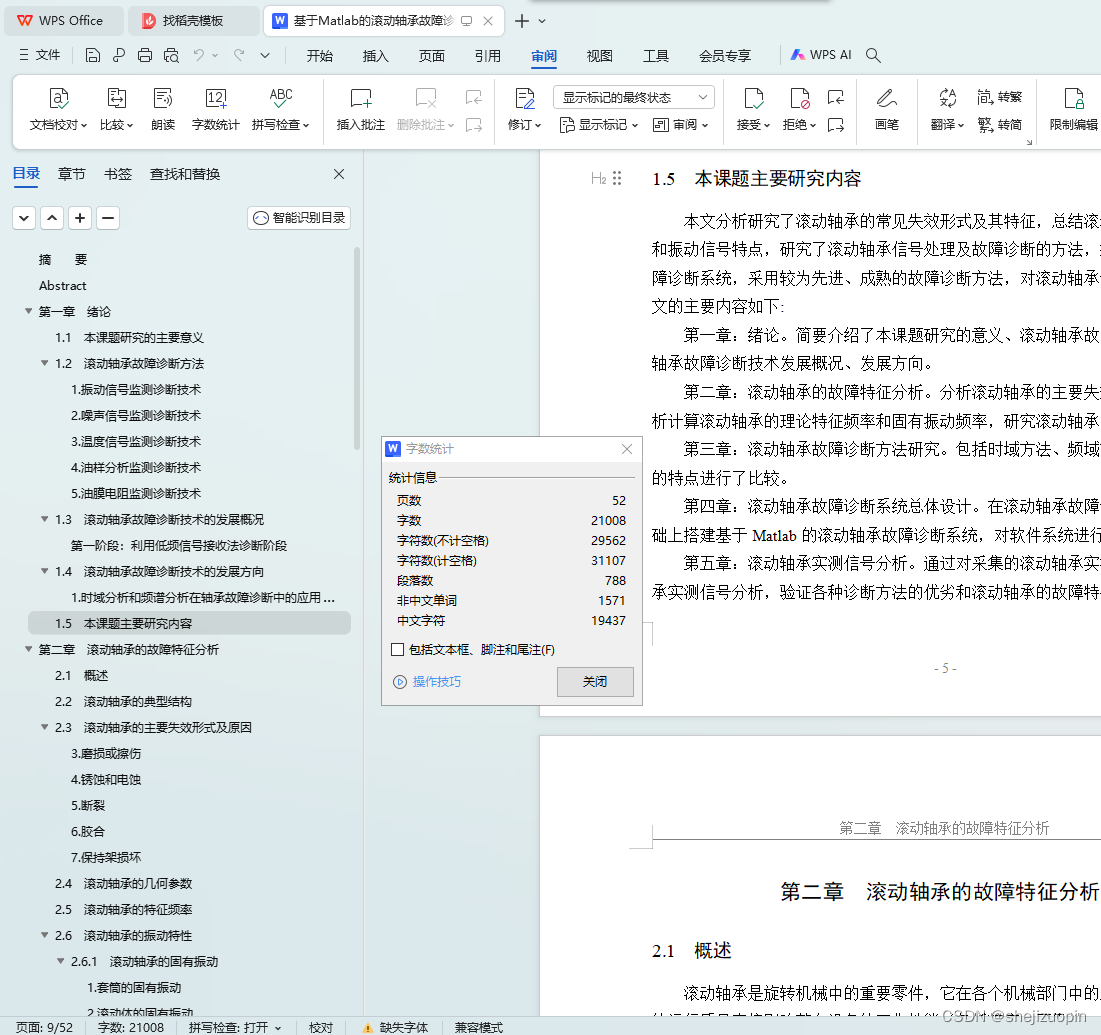This screenshot has height=1035, width=1101.
Task: Select outline item Abstract
Action: pos(62,286)
